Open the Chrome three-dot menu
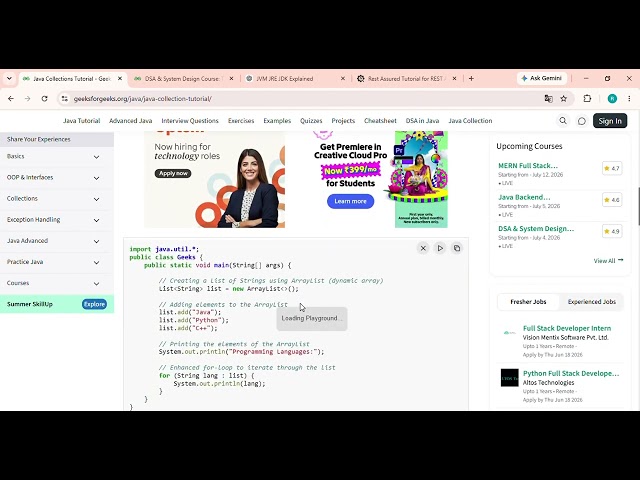This screenshot has width=640, height=480. pyautogui.click(x=629, y=99)
